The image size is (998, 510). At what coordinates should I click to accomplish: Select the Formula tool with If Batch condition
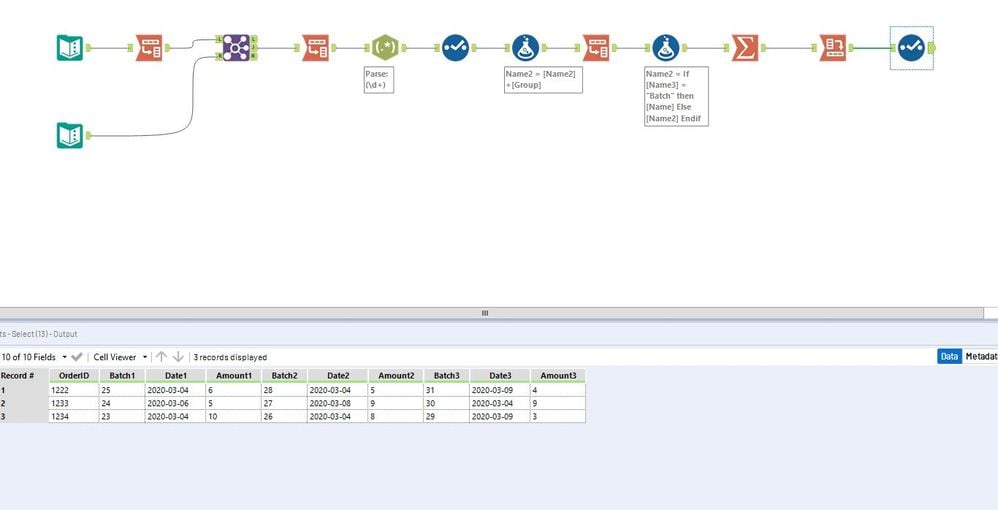666,48
